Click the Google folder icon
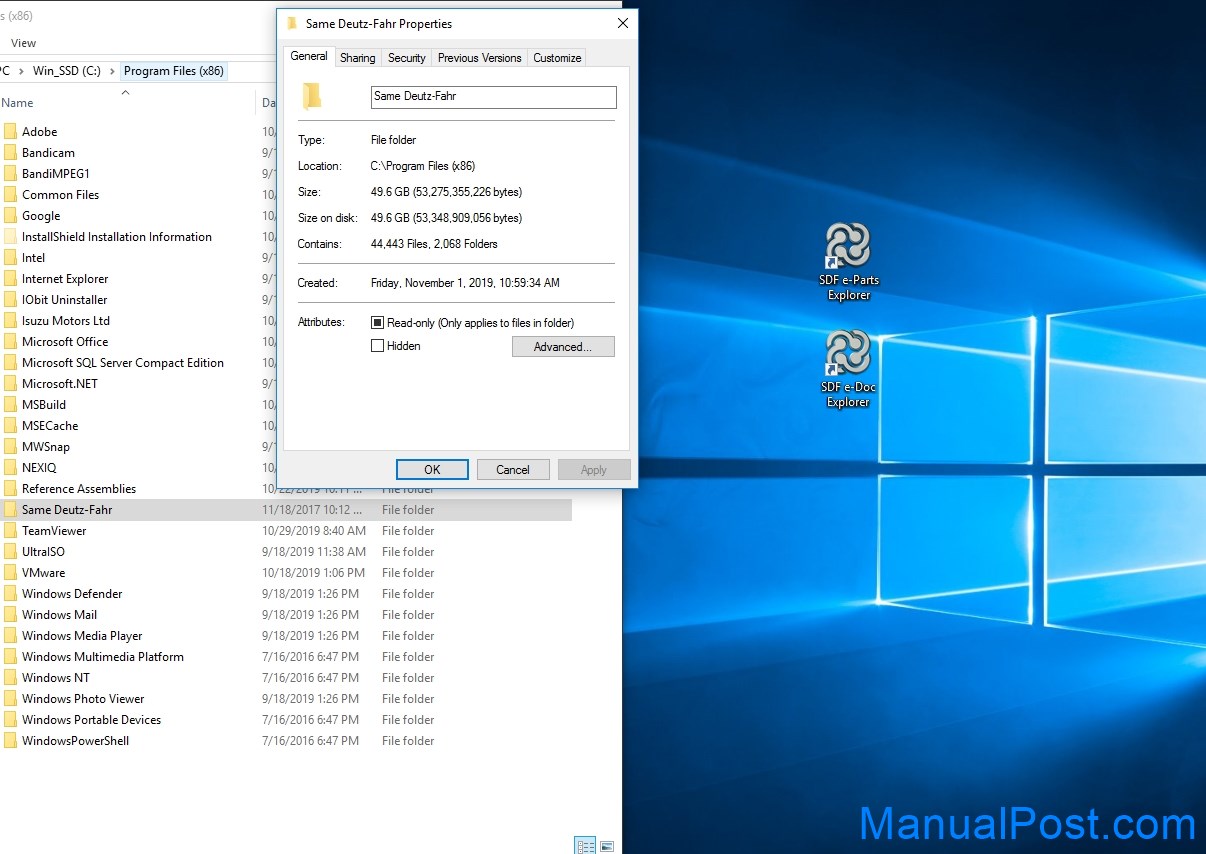 pyautogui.click(x=10, y=216)
